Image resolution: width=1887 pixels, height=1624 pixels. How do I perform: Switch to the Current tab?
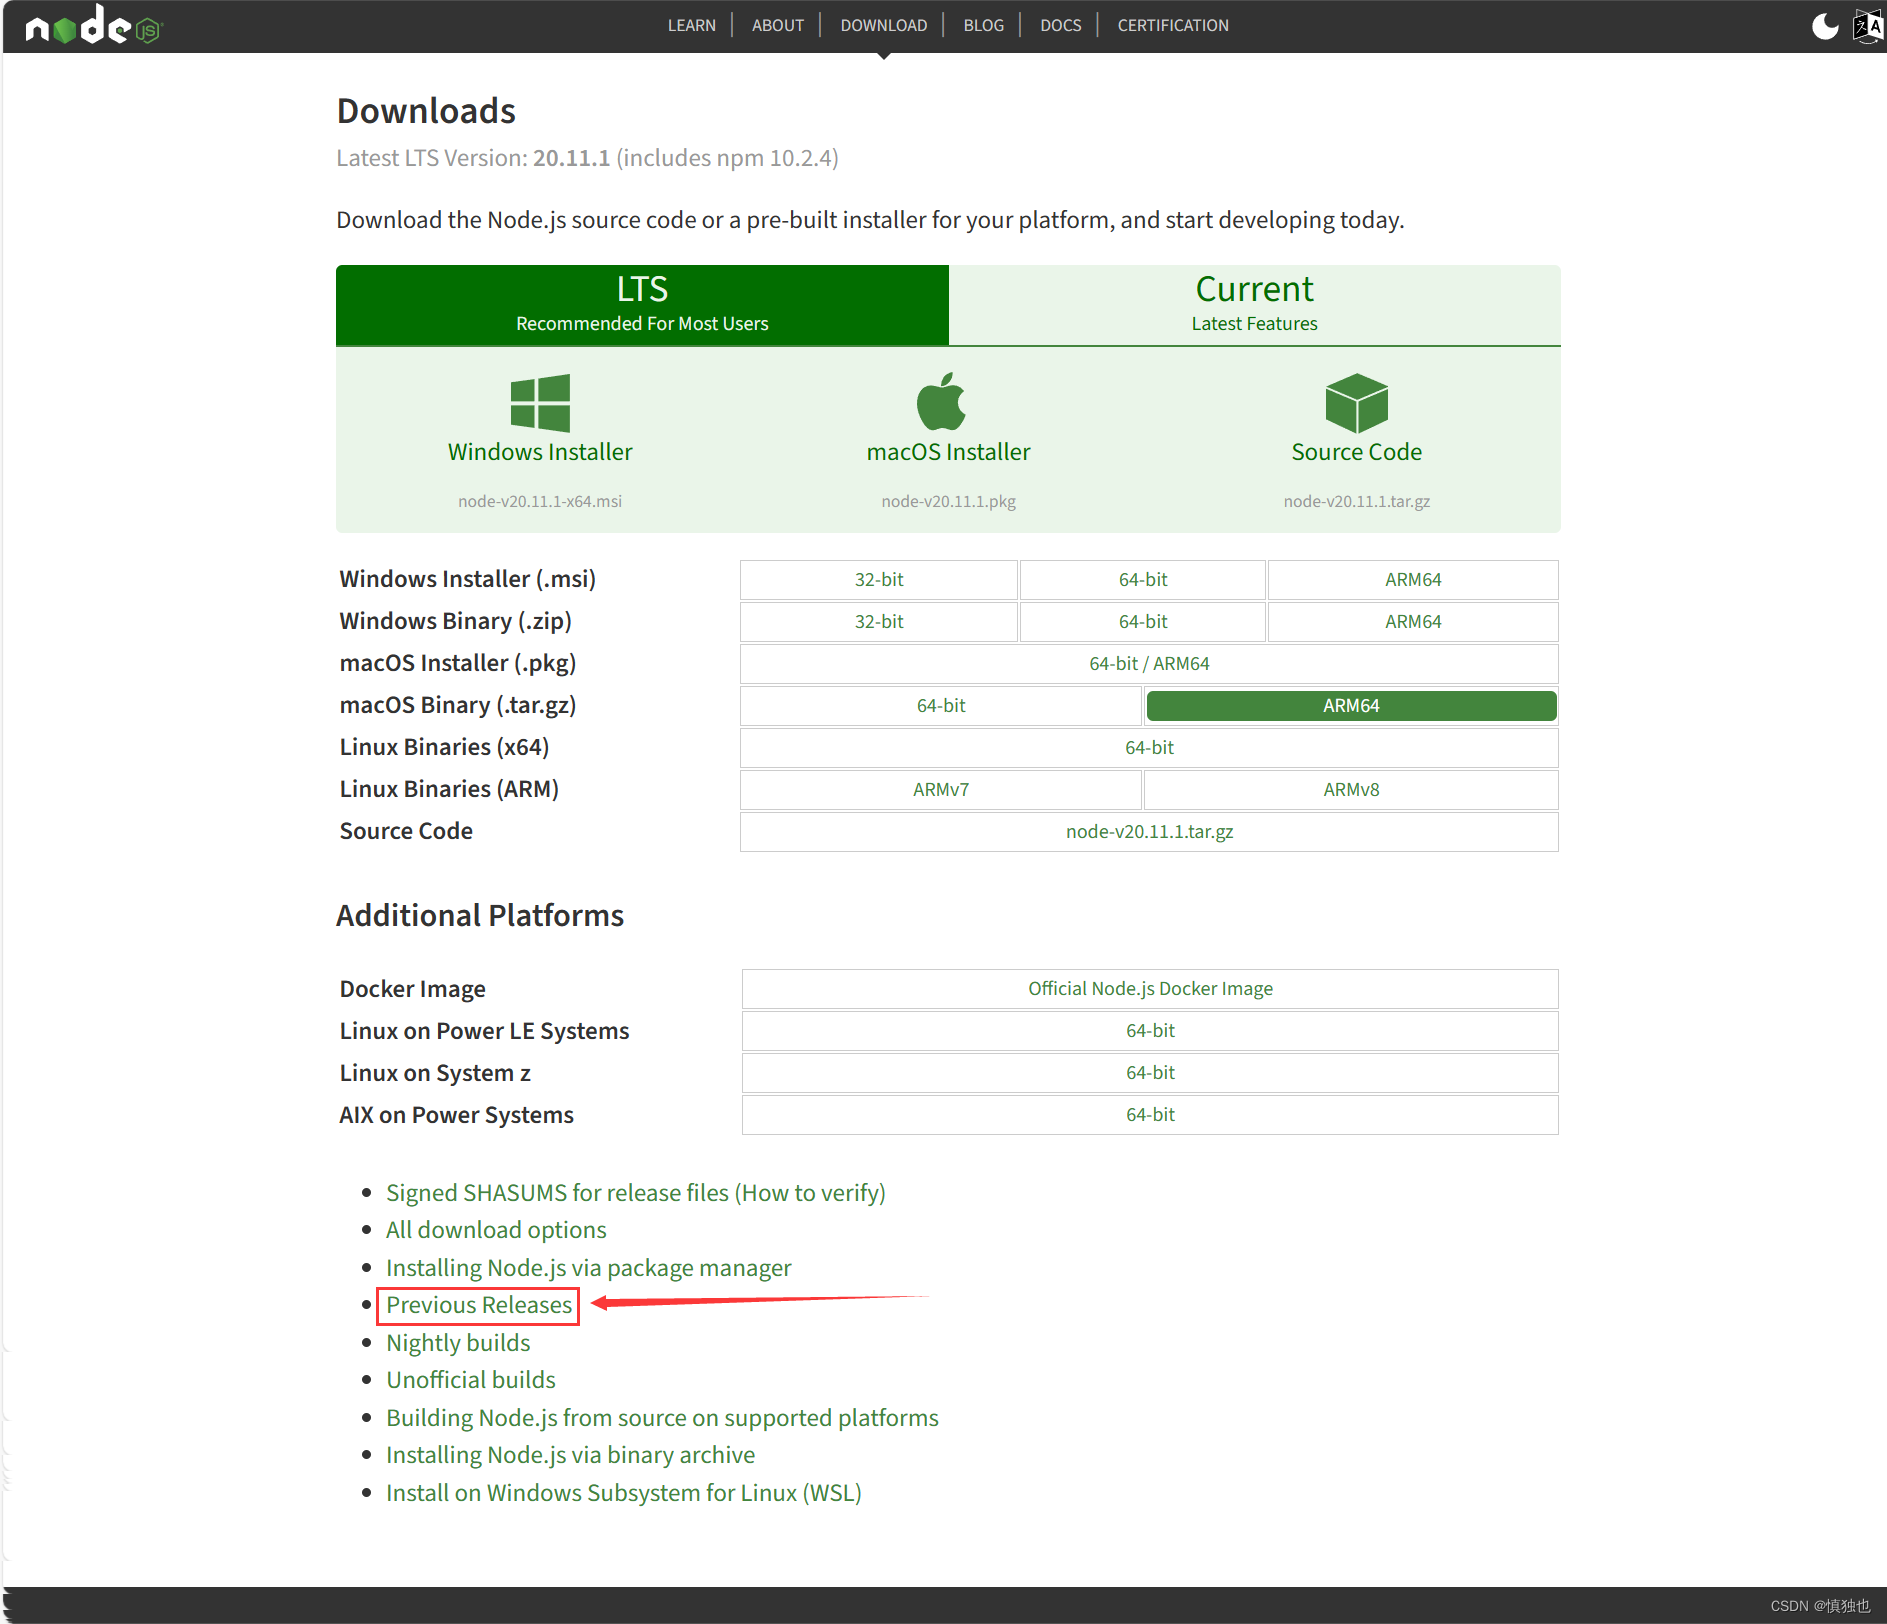coord(1255,305)
